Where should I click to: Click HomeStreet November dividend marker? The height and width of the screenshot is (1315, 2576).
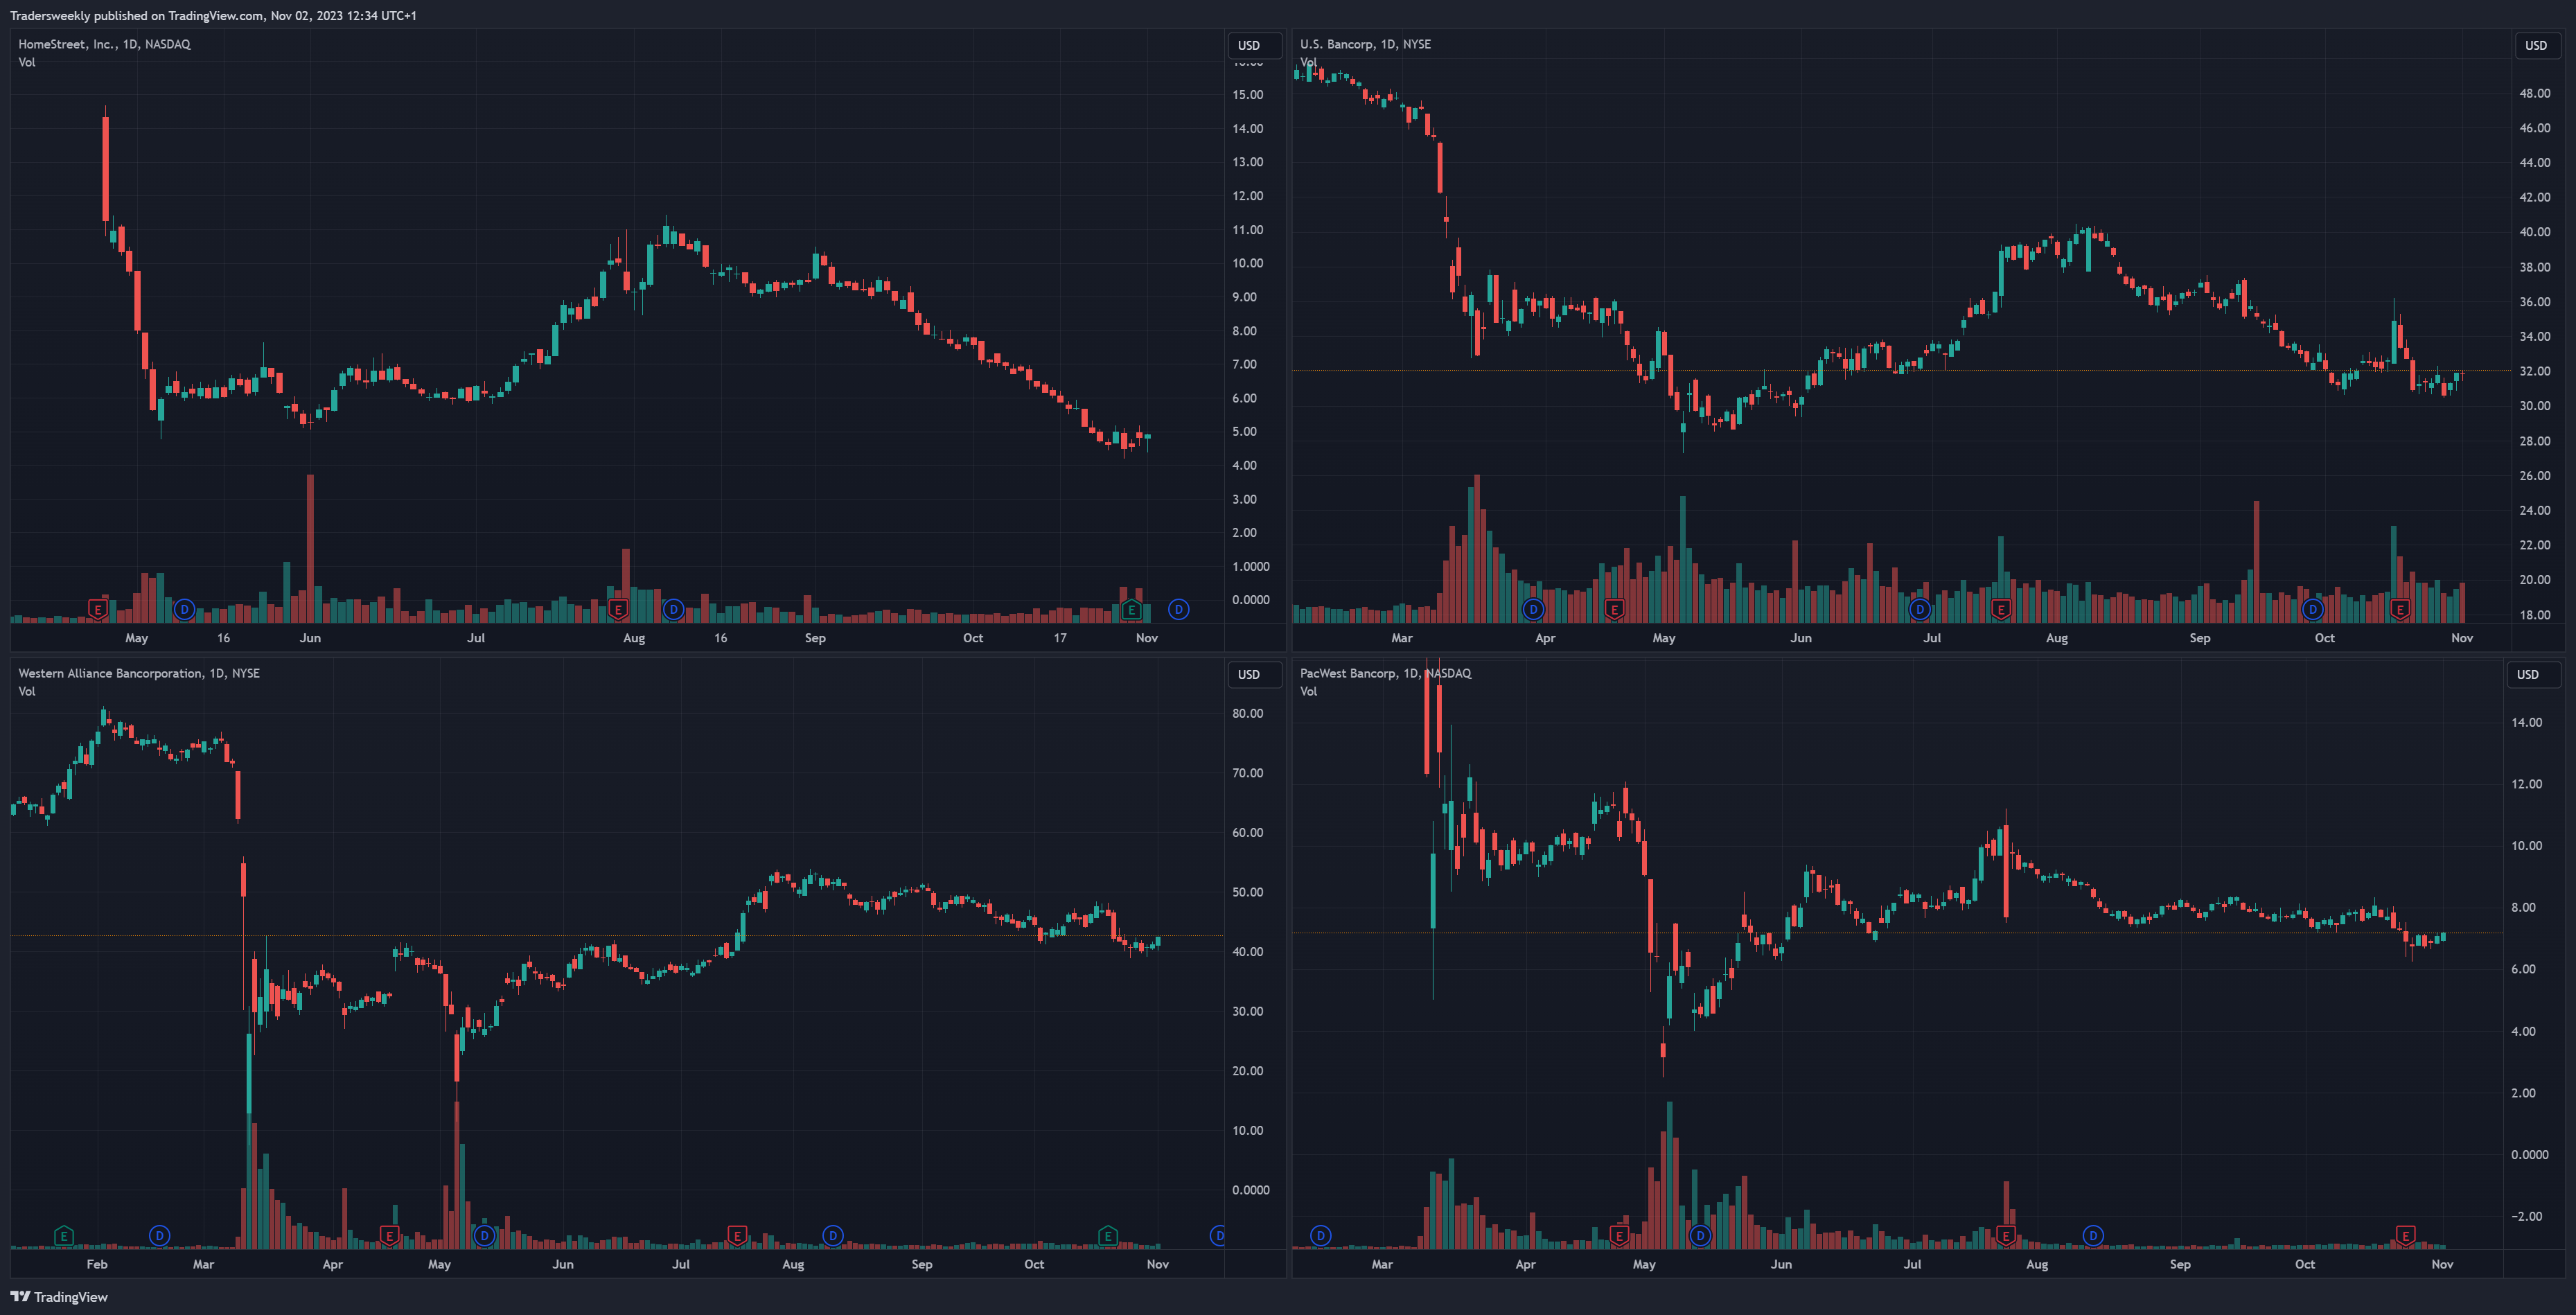point(1179,609)
